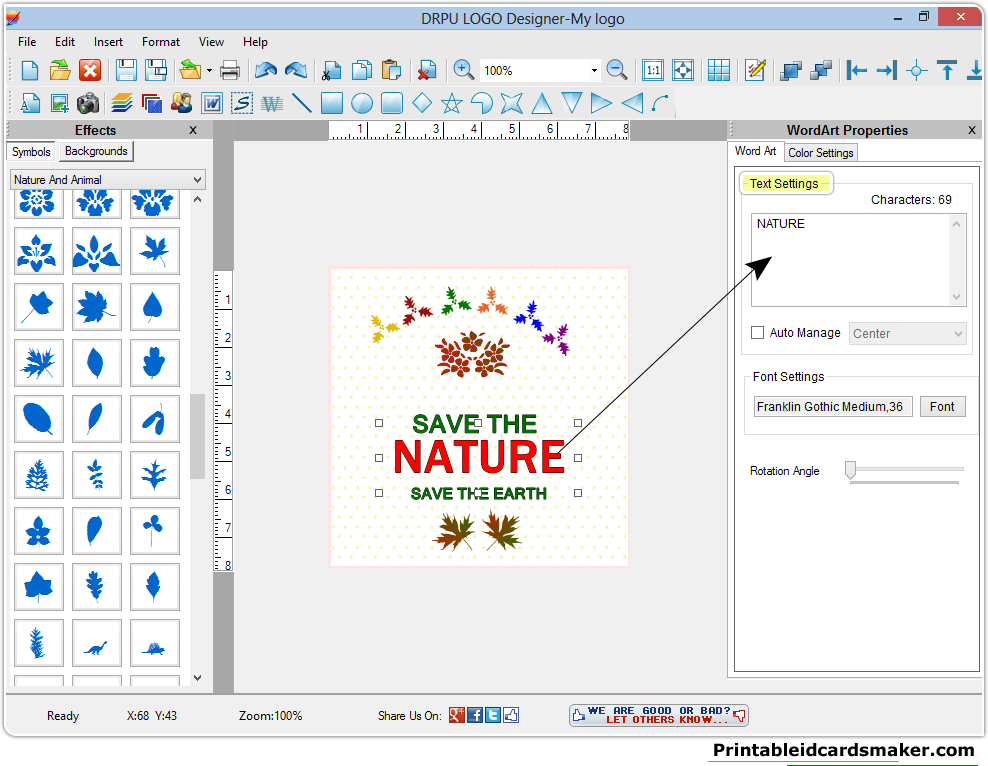Paste from the clipboard icon
The image size is (988, 766).
(x=391, y=70)
